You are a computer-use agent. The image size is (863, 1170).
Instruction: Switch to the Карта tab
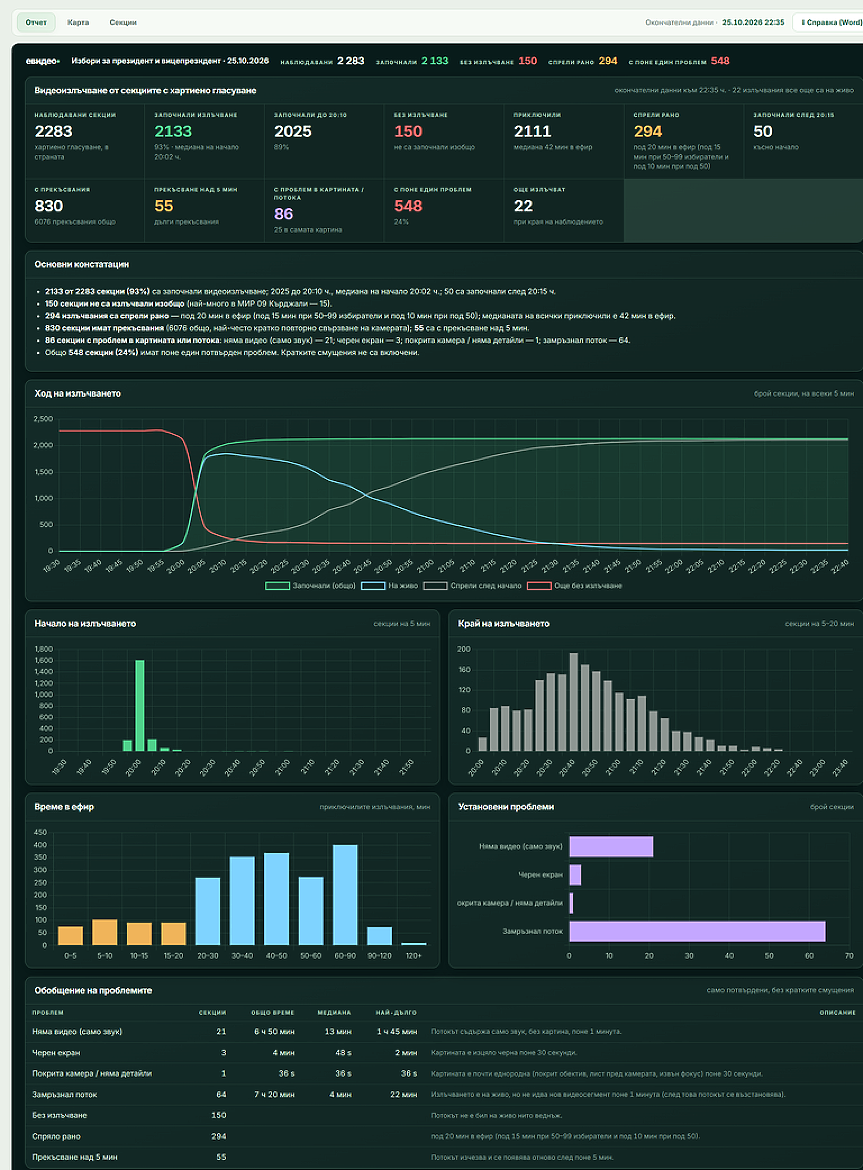[x=78, y=22]
